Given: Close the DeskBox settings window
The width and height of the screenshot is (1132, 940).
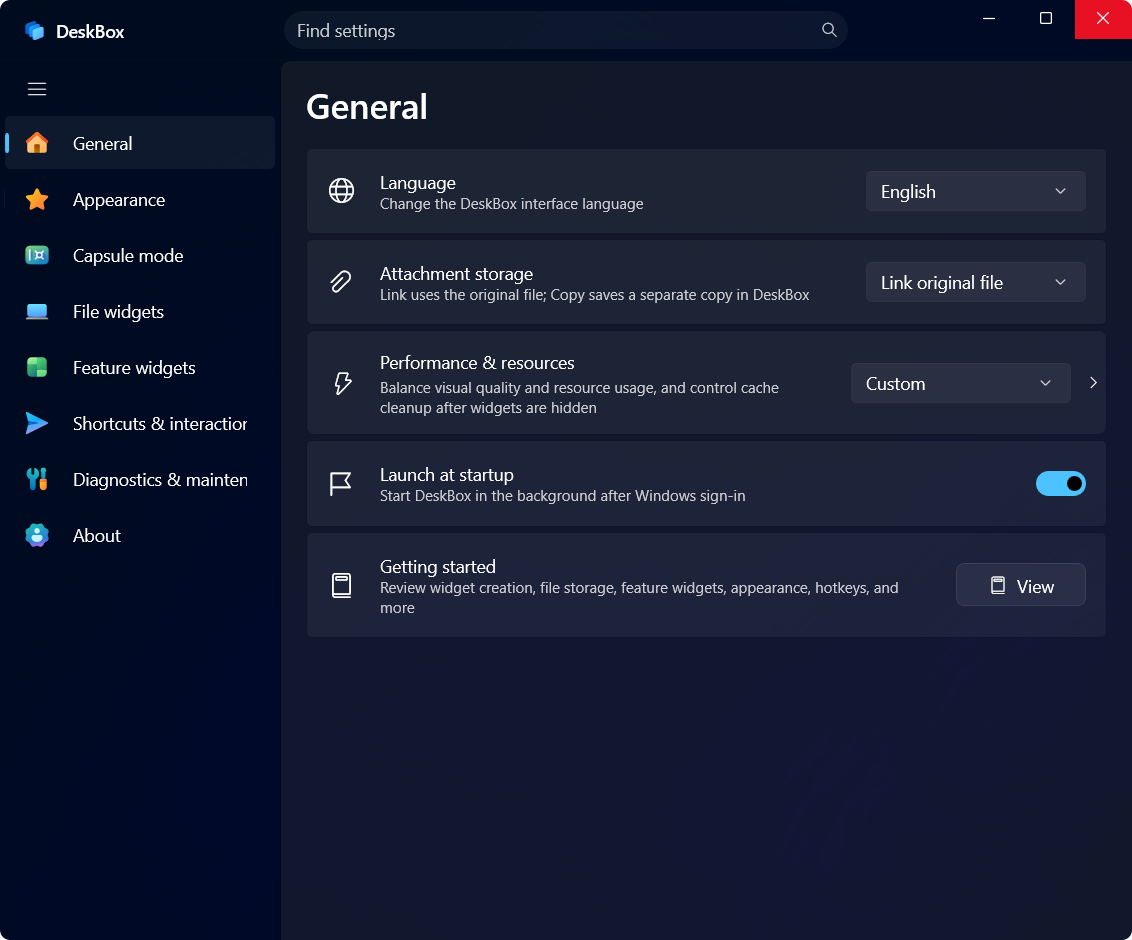Looking at the screenshot, I should pos(1103,19).
